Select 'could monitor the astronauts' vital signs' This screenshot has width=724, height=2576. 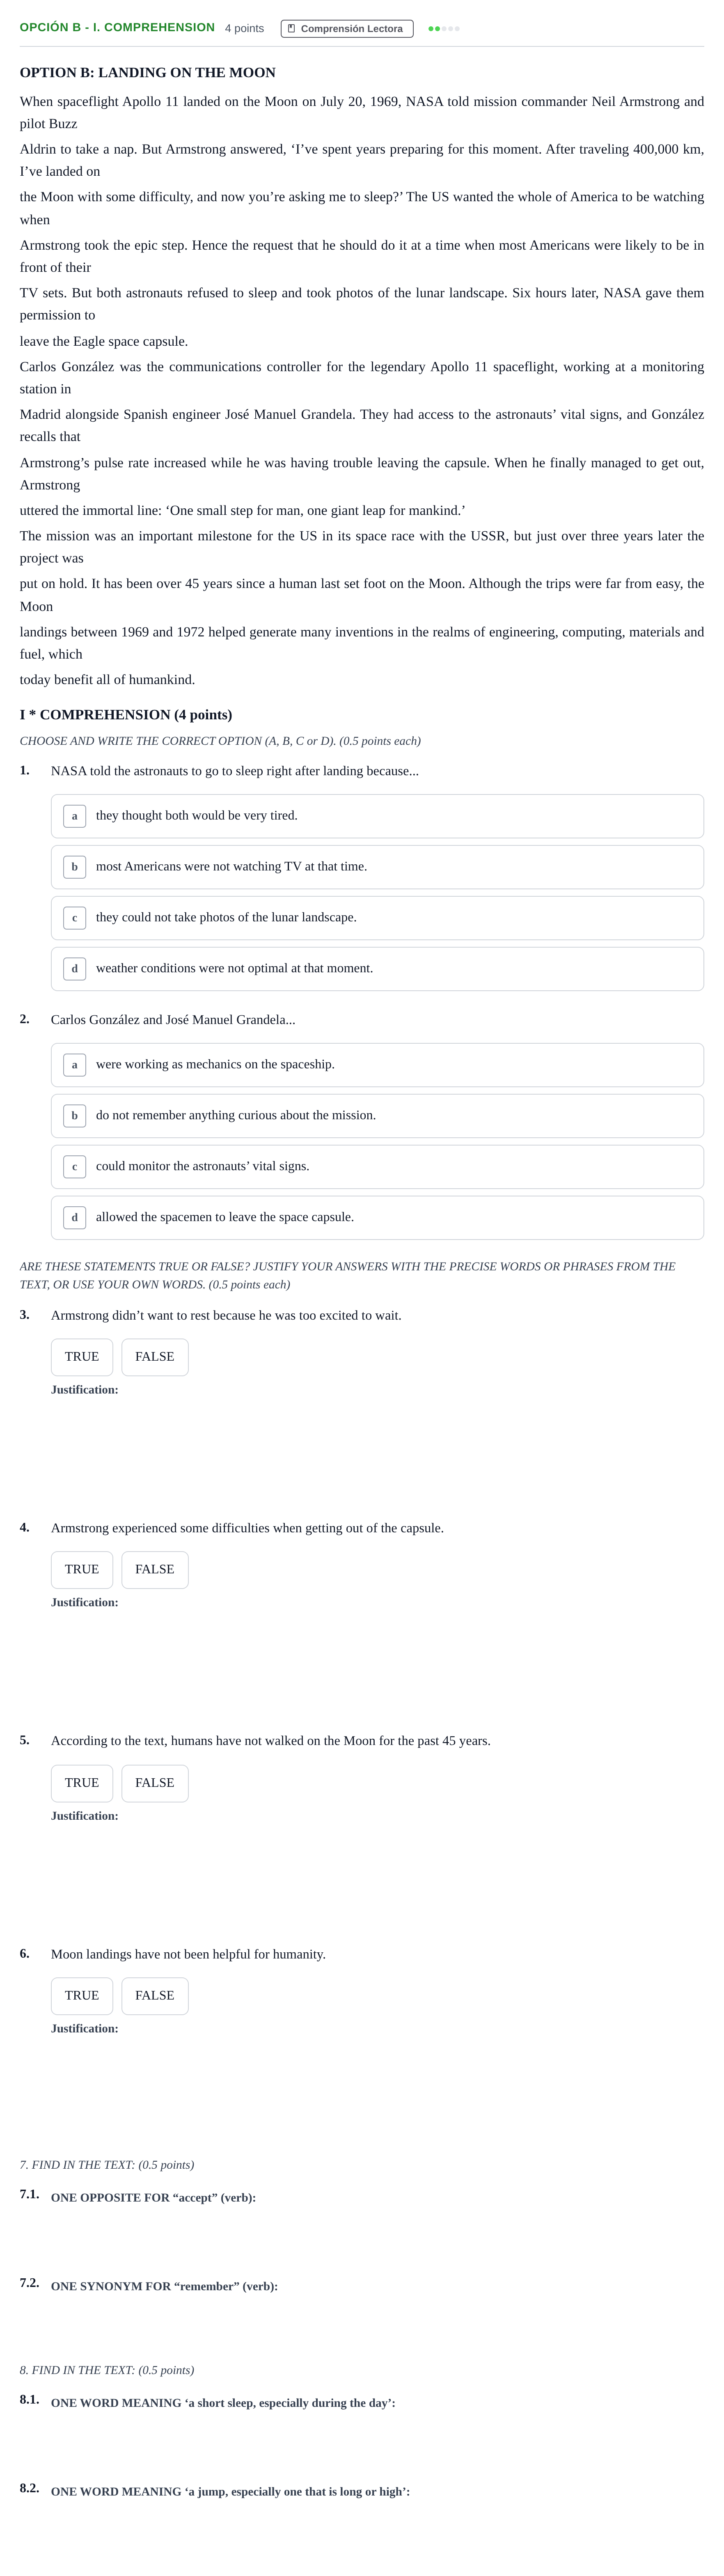tap(377, 1167)
